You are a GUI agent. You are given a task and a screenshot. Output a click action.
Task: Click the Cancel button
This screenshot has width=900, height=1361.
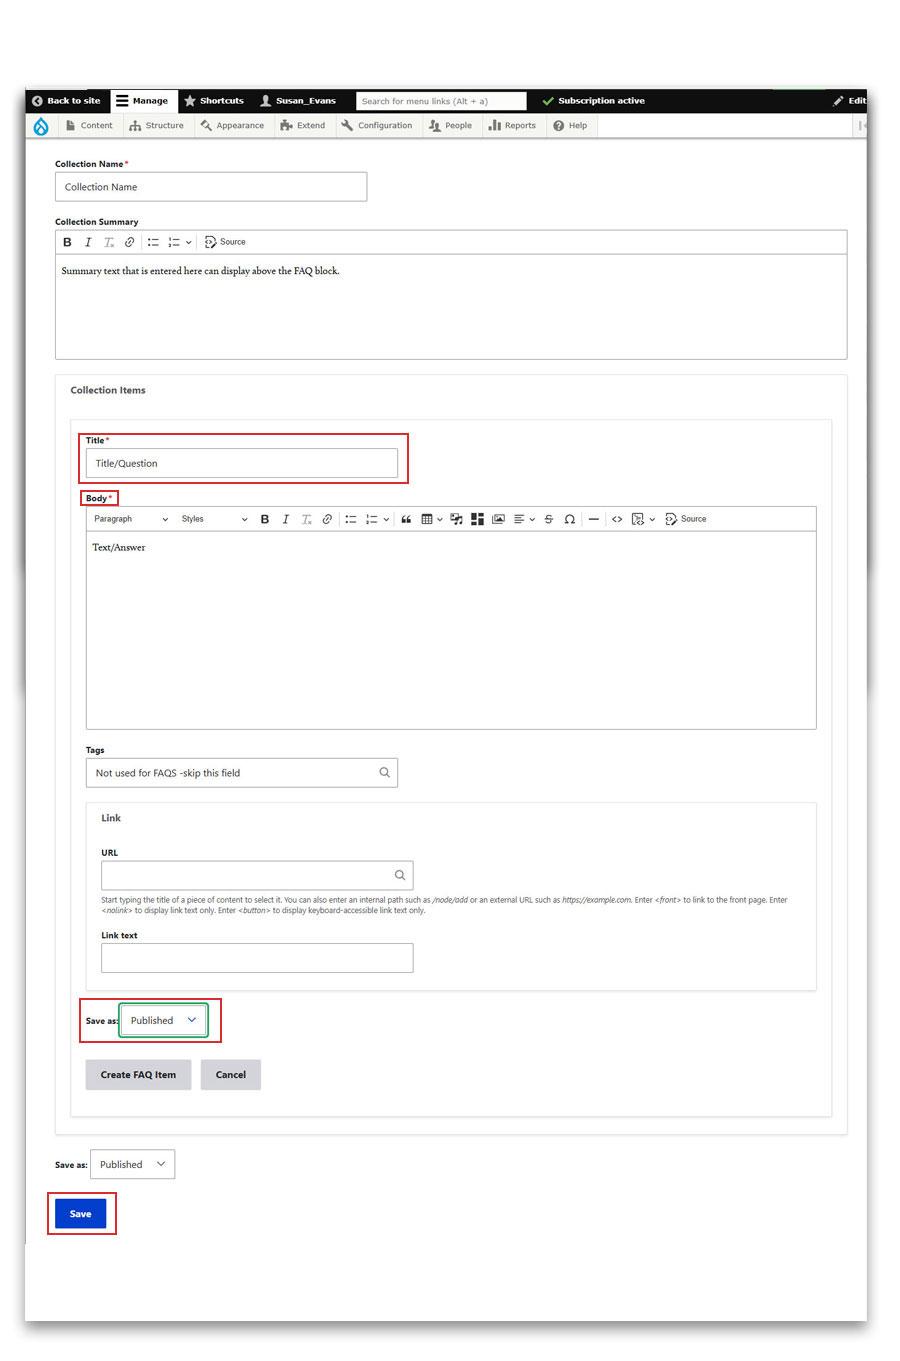click(x=231, y=1075)
